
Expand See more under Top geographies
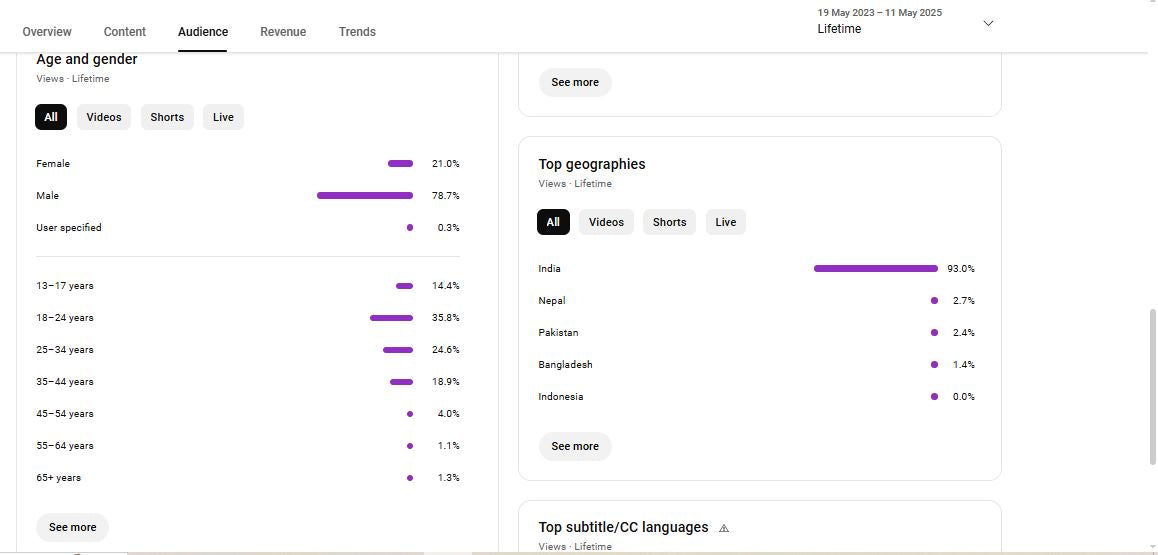(x=575, y=446)
